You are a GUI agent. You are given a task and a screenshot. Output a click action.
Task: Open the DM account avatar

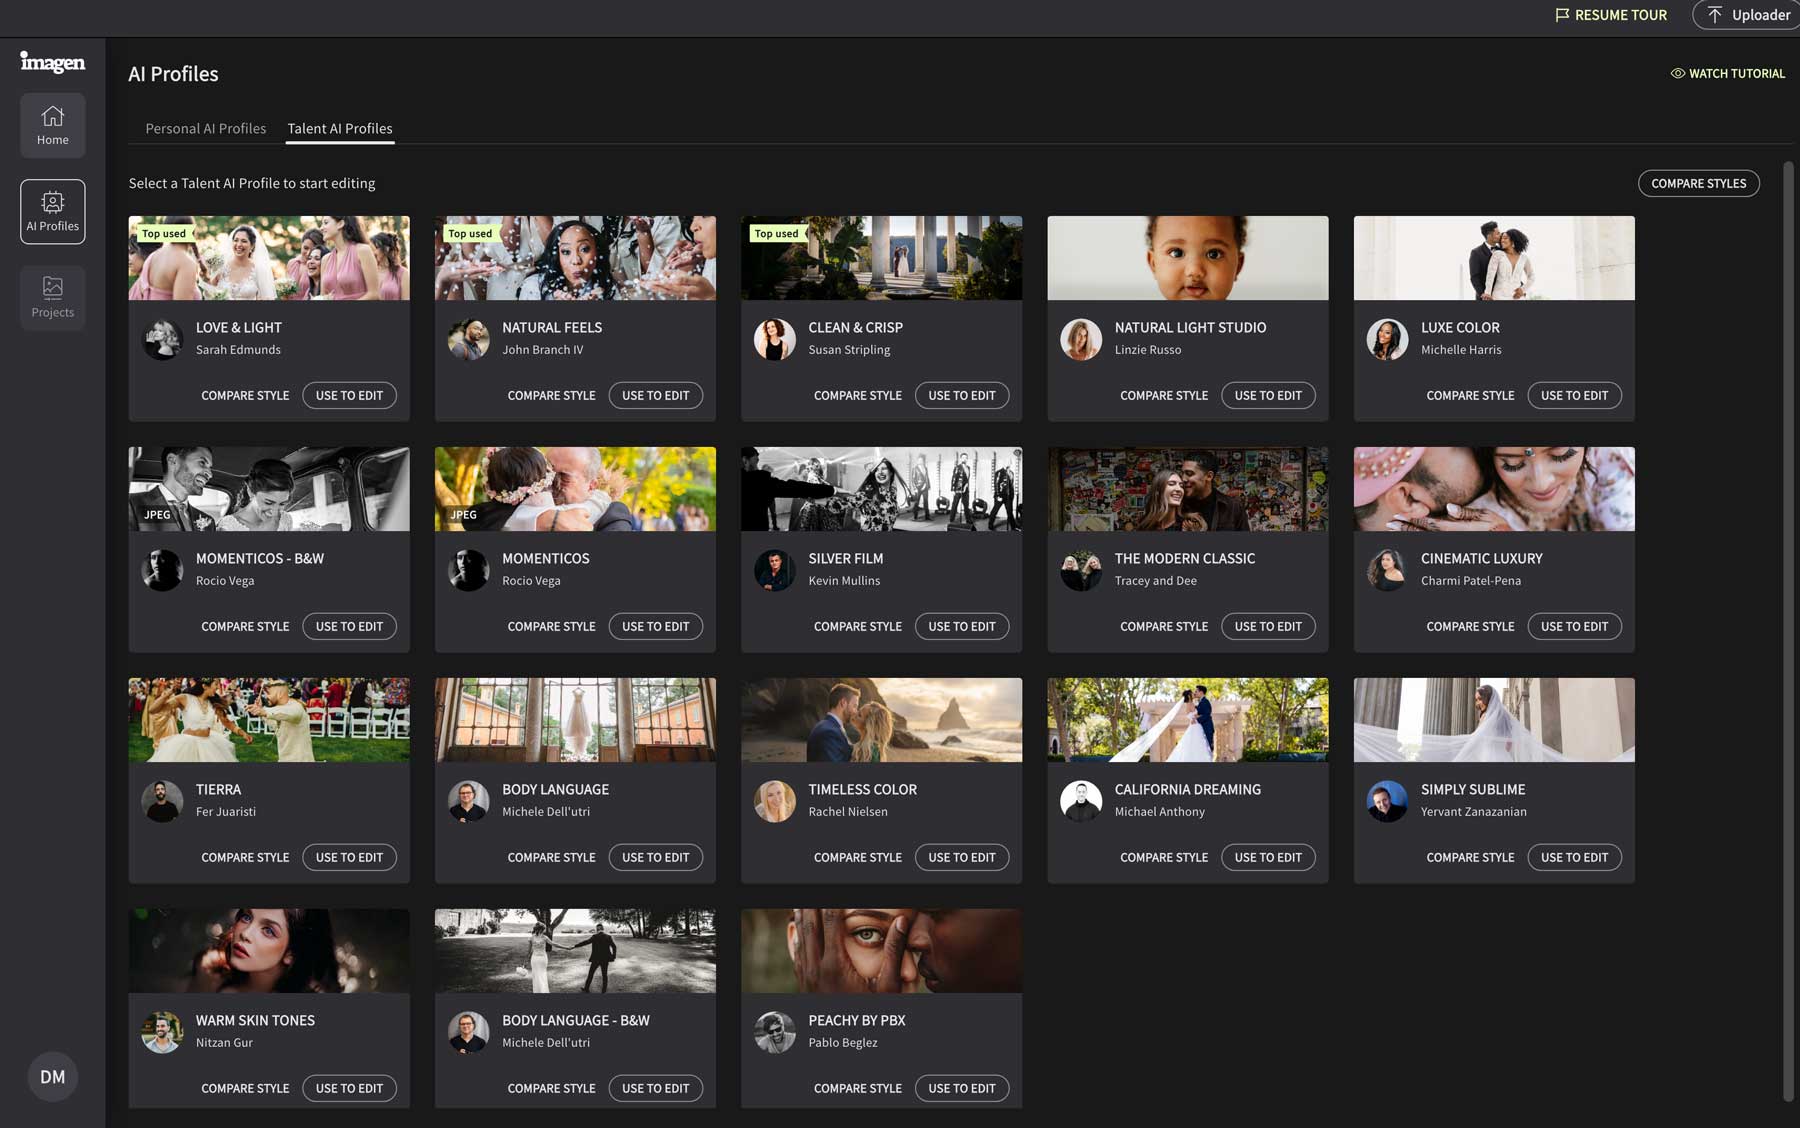pos(52,1077)
